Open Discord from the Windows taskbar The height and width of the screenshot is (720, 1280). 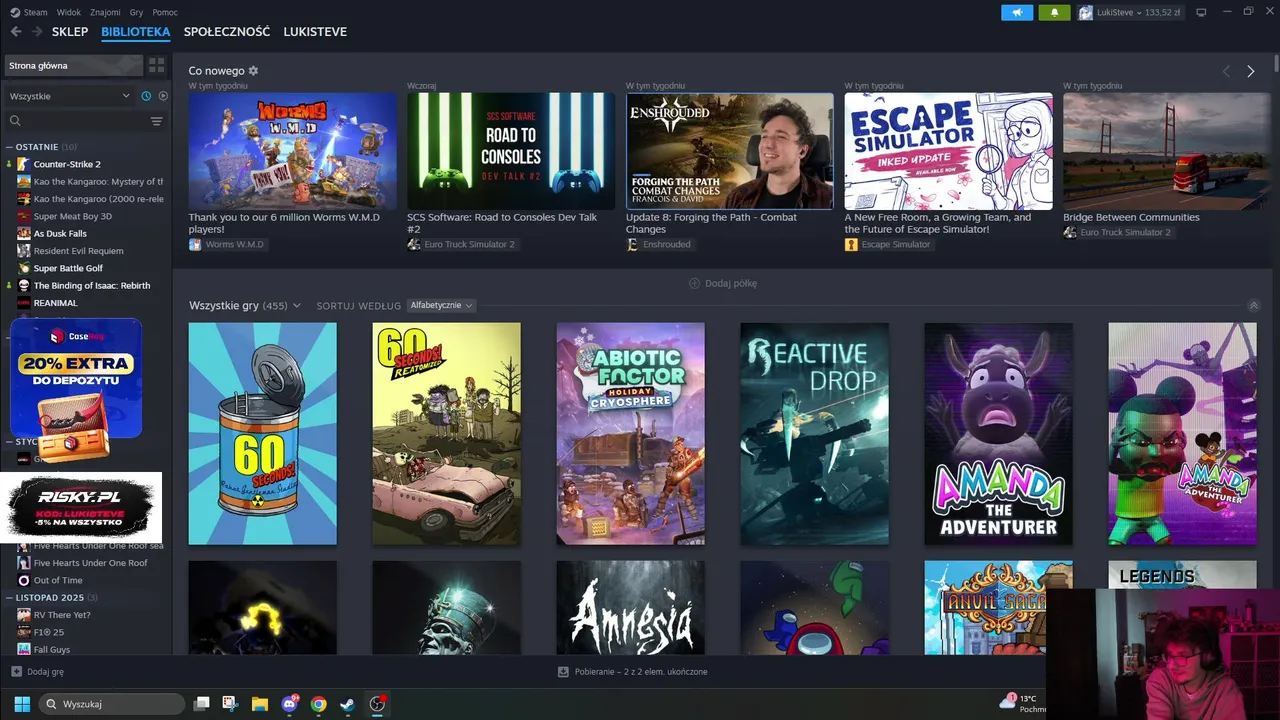pos(290,704)
